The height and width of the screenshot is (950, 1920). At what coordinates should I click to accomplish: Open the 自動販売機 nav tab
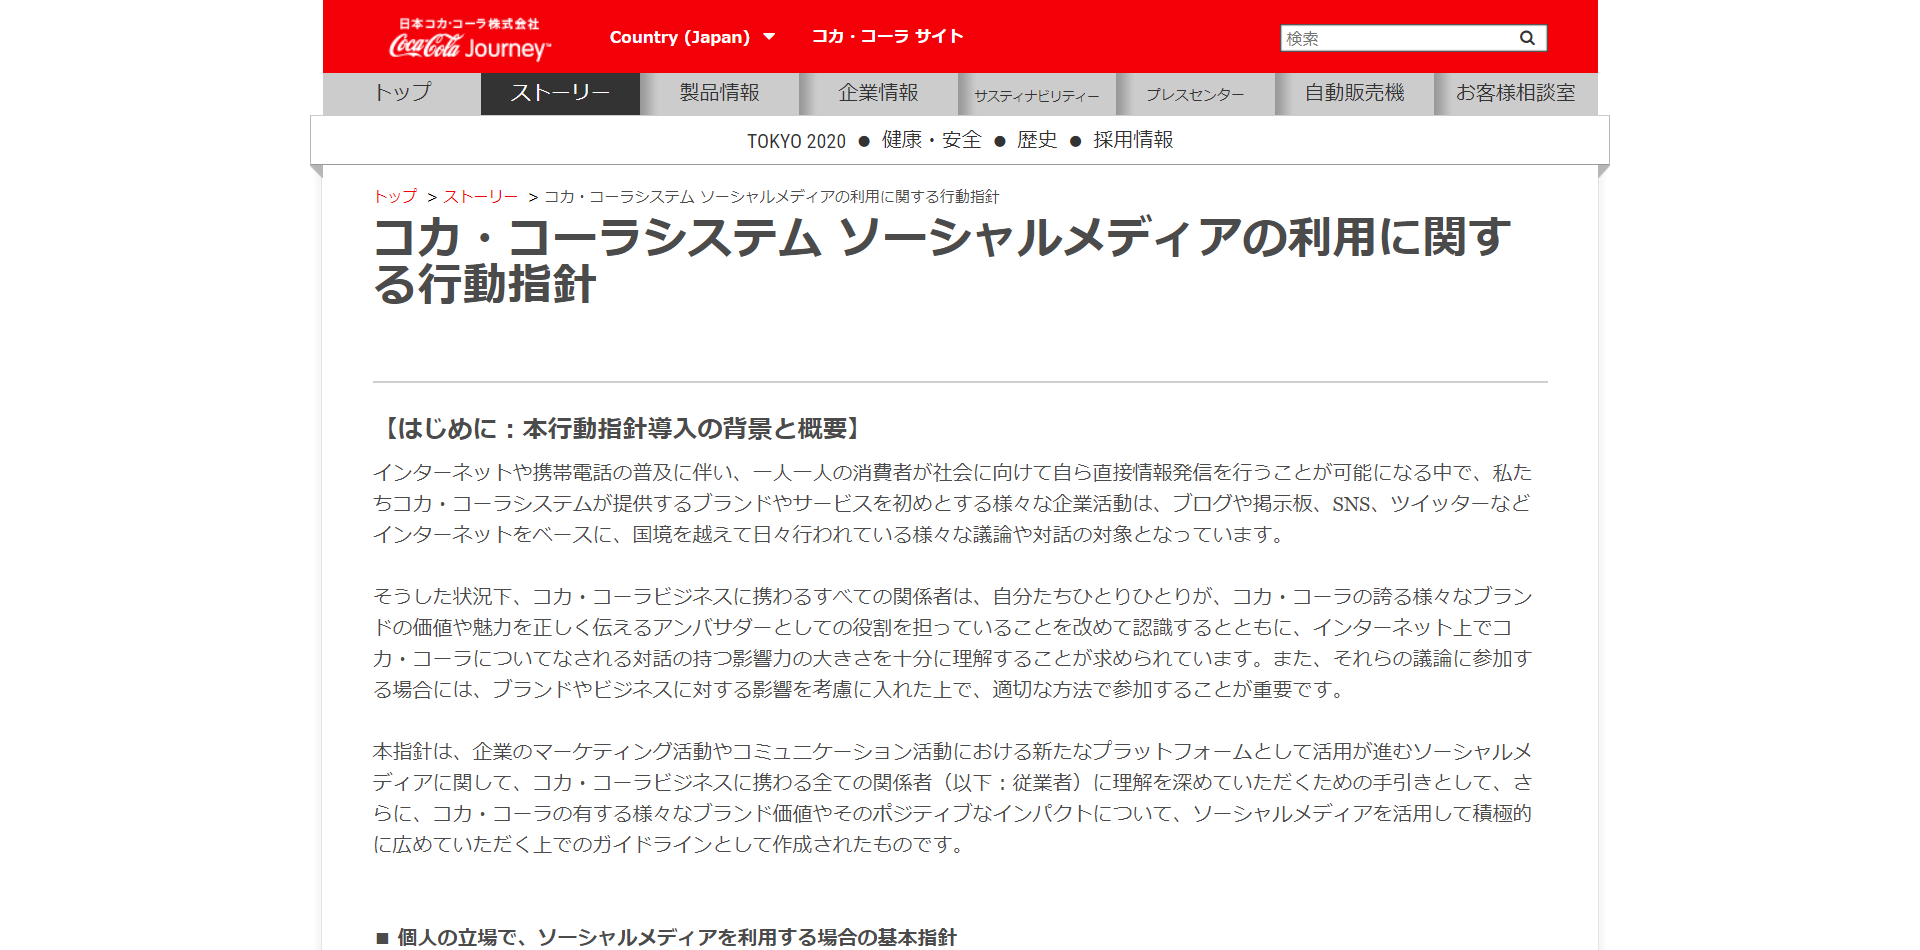click(x=1354, y=93)
